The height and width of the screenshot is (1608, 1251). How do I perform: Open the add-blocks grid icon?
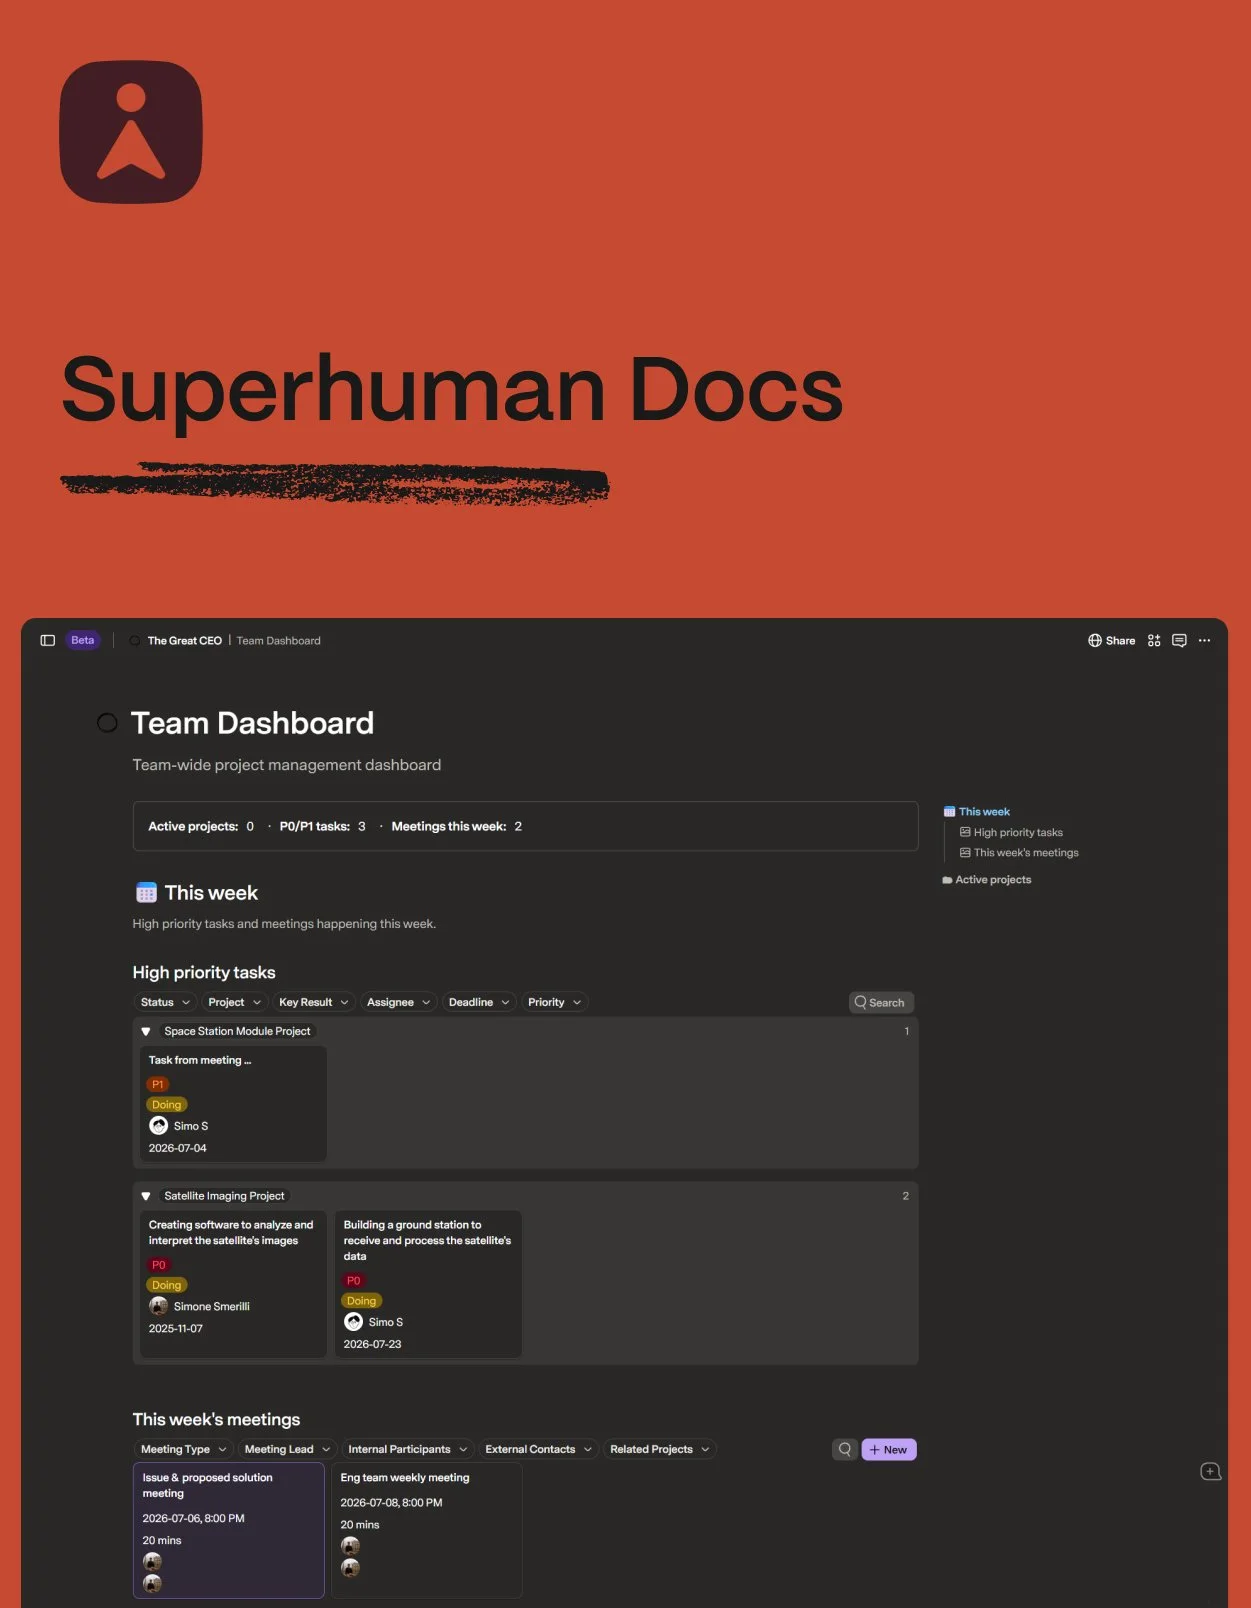click(1154, 641)
